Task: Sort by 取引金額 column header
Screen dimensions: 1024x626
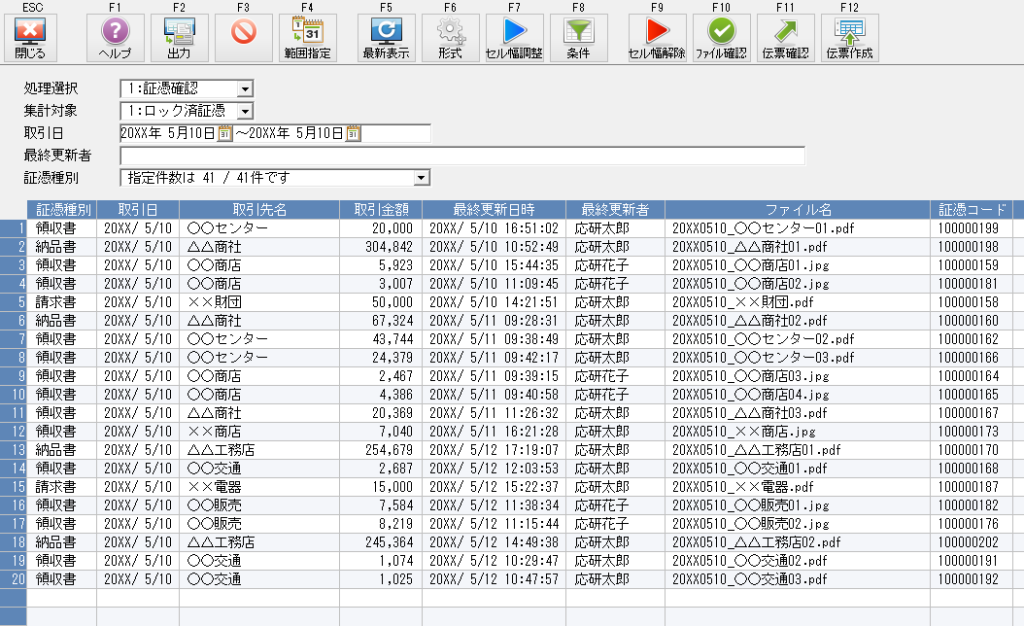Action: pyautogui.click(x=380, y=209)
